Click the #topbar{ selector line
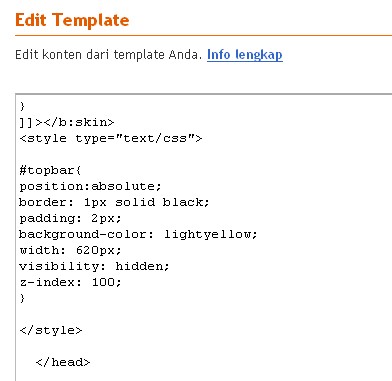 50,170
